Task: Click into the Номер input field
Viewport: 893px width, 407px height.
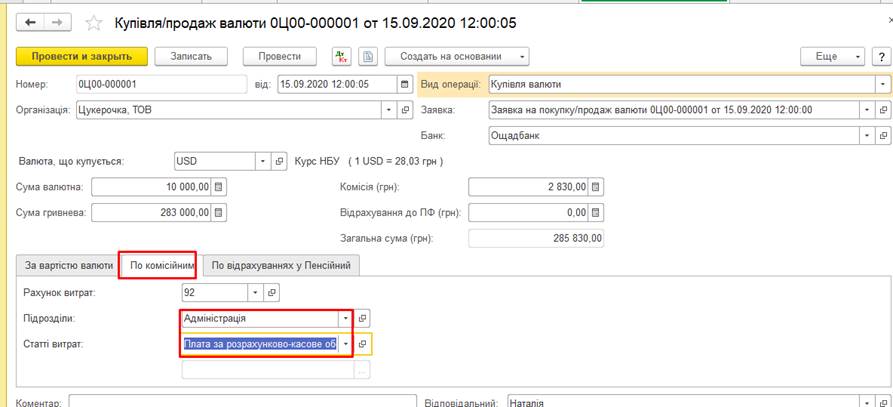Action: click(158, 85)
